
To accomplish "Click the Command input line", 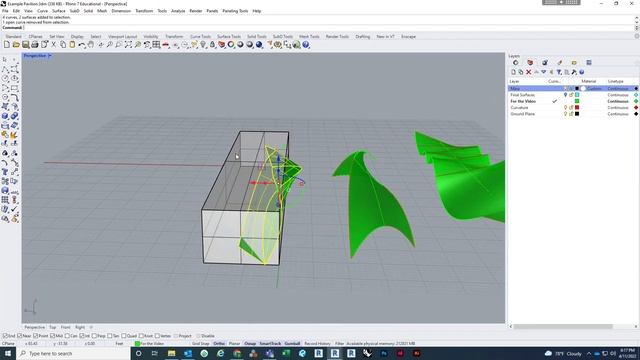I will (x=318, y=27).
